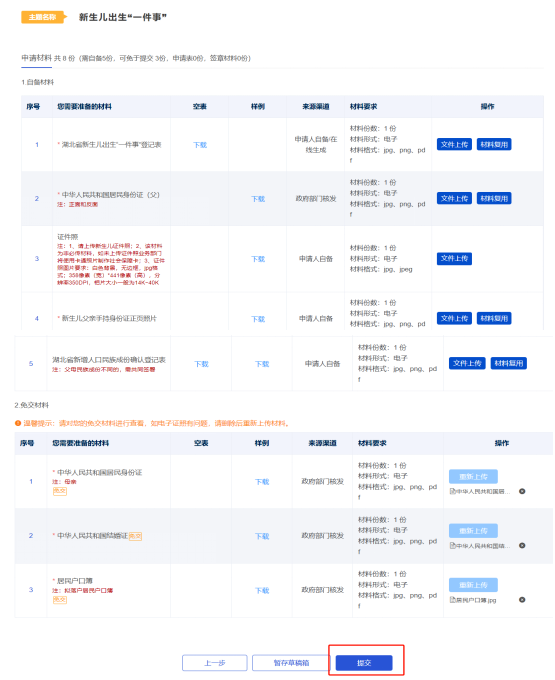Re-upload the 居民户口簿 material
The width and height of the screenshot is (555, 680).
coord(473,585)
